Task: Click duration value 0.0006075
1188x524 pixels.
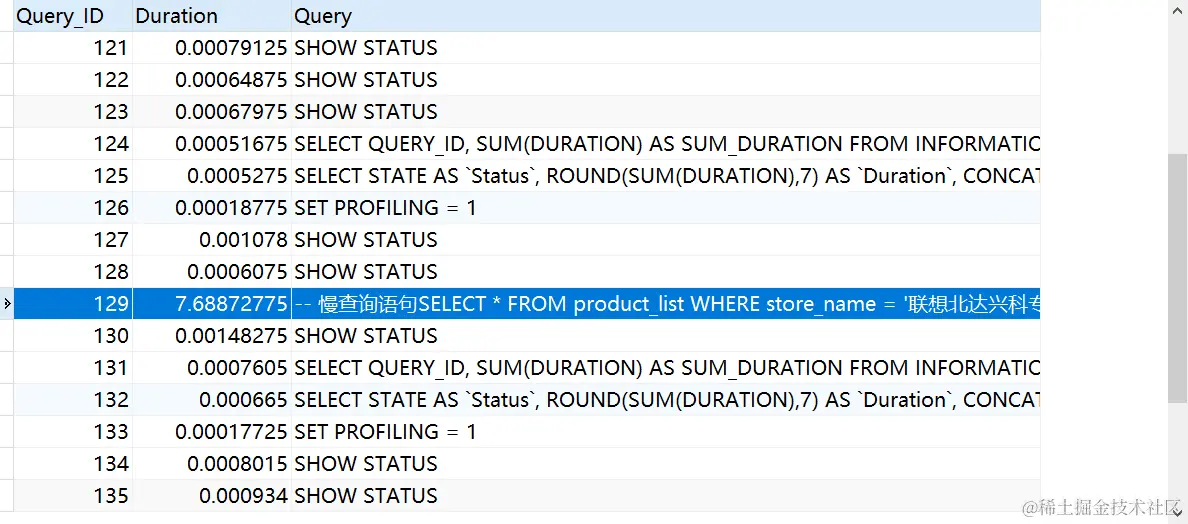Action: [x=237, y=272]
